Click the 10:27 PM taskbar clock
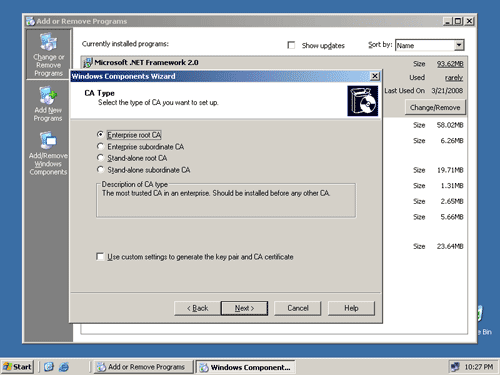Screen dimensions: 500x375 pos(479,367)
